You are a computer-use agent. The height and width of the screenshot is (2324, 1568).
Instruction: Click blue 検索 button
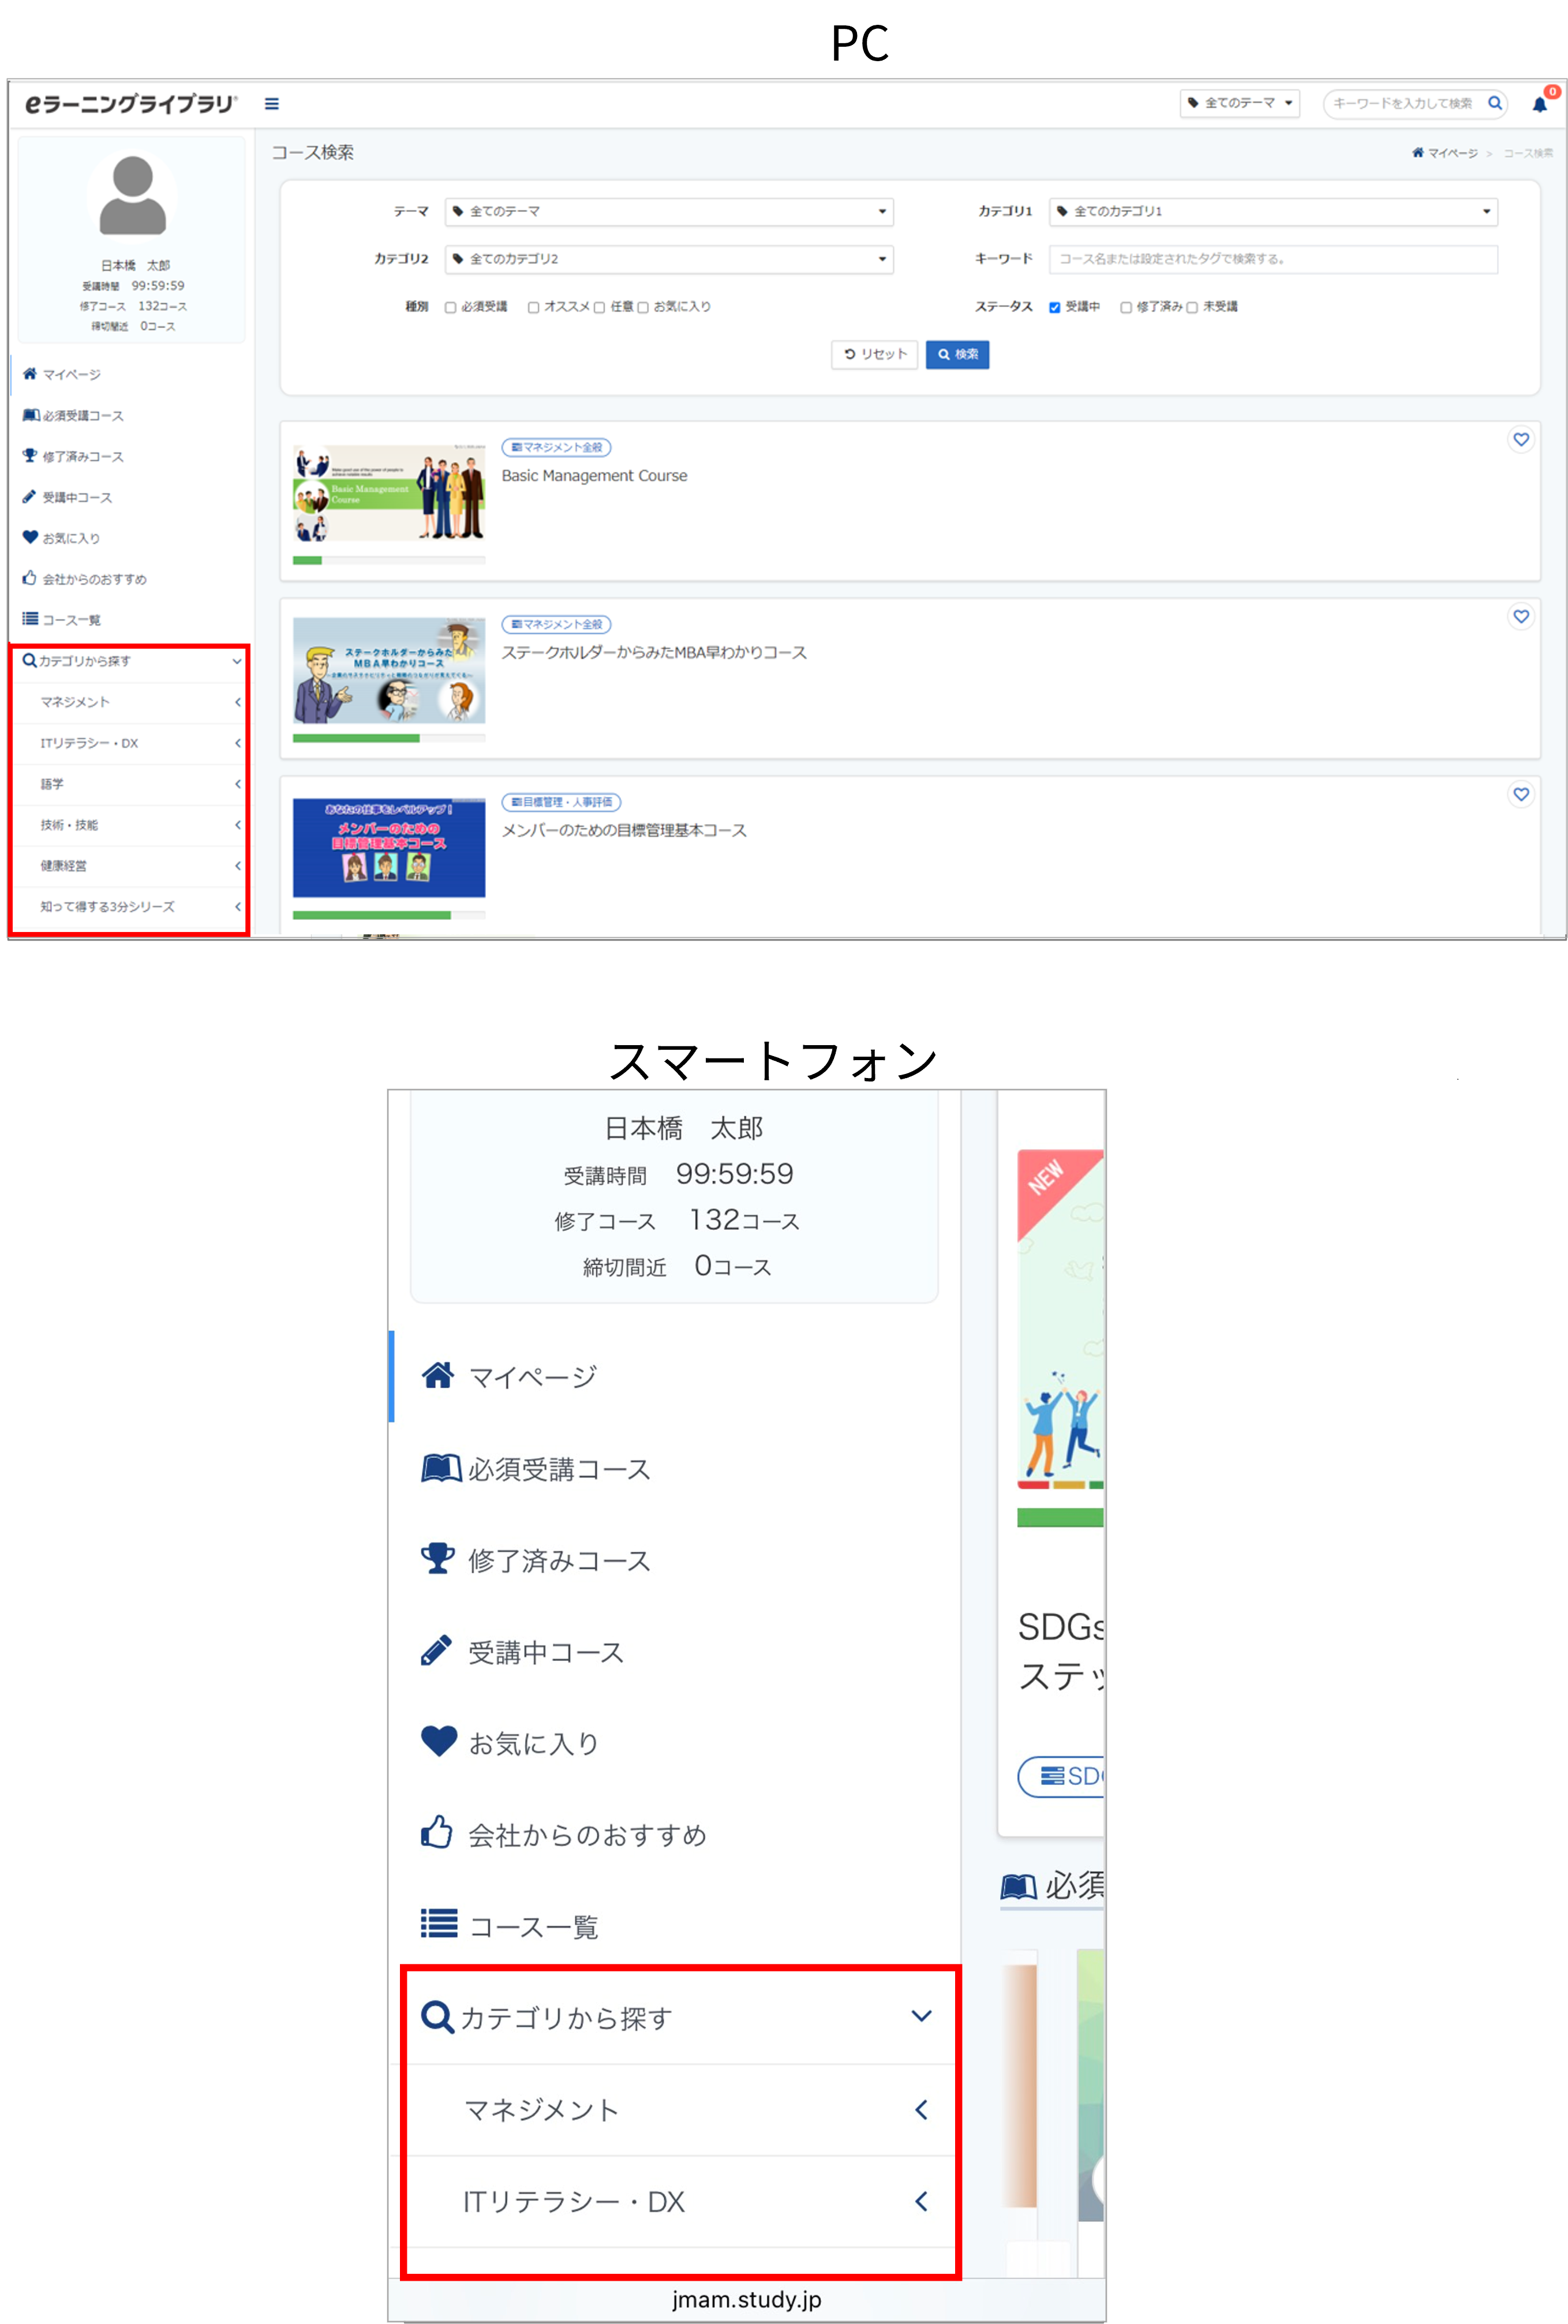(957, 355)
